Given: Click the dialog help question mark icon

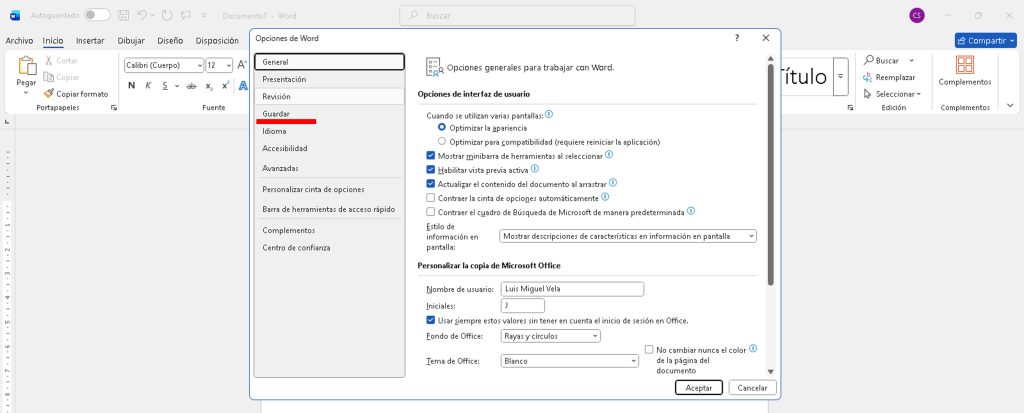Looking at the screenshot, I should tap(737, 37).
